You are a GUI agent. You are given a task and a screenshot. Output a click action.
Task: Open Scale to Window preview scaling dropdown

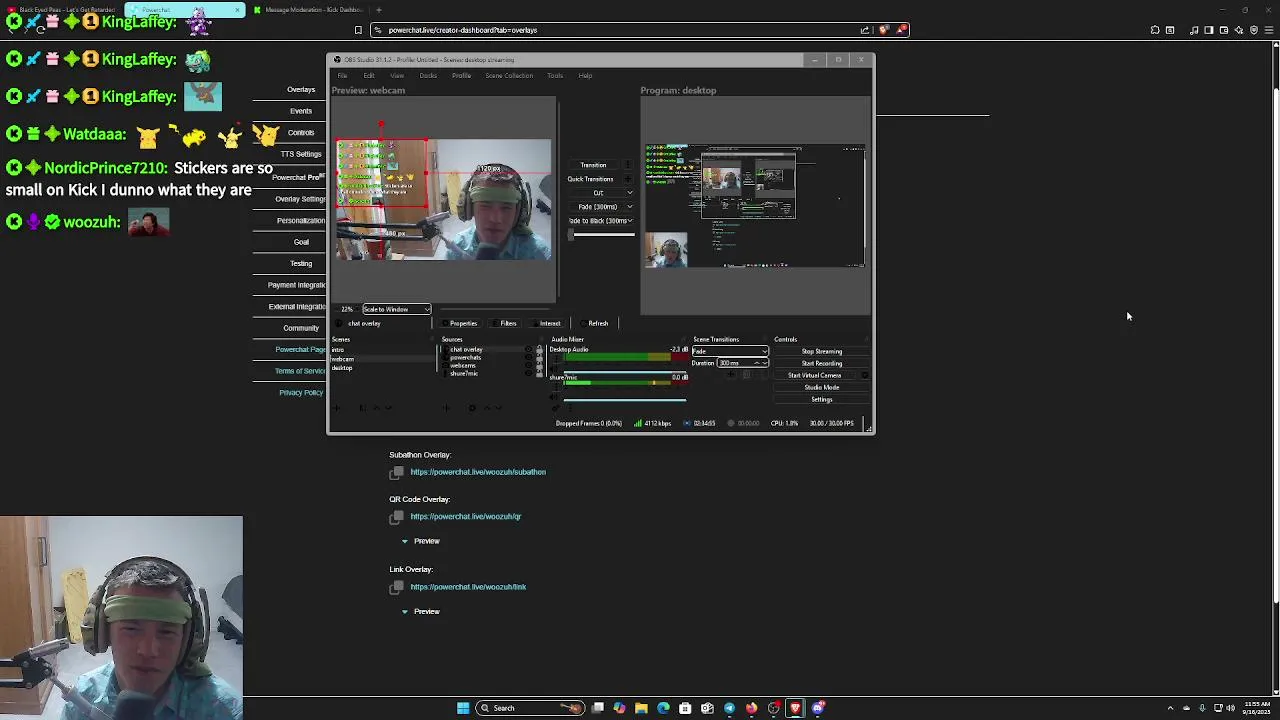pos(396,309)
